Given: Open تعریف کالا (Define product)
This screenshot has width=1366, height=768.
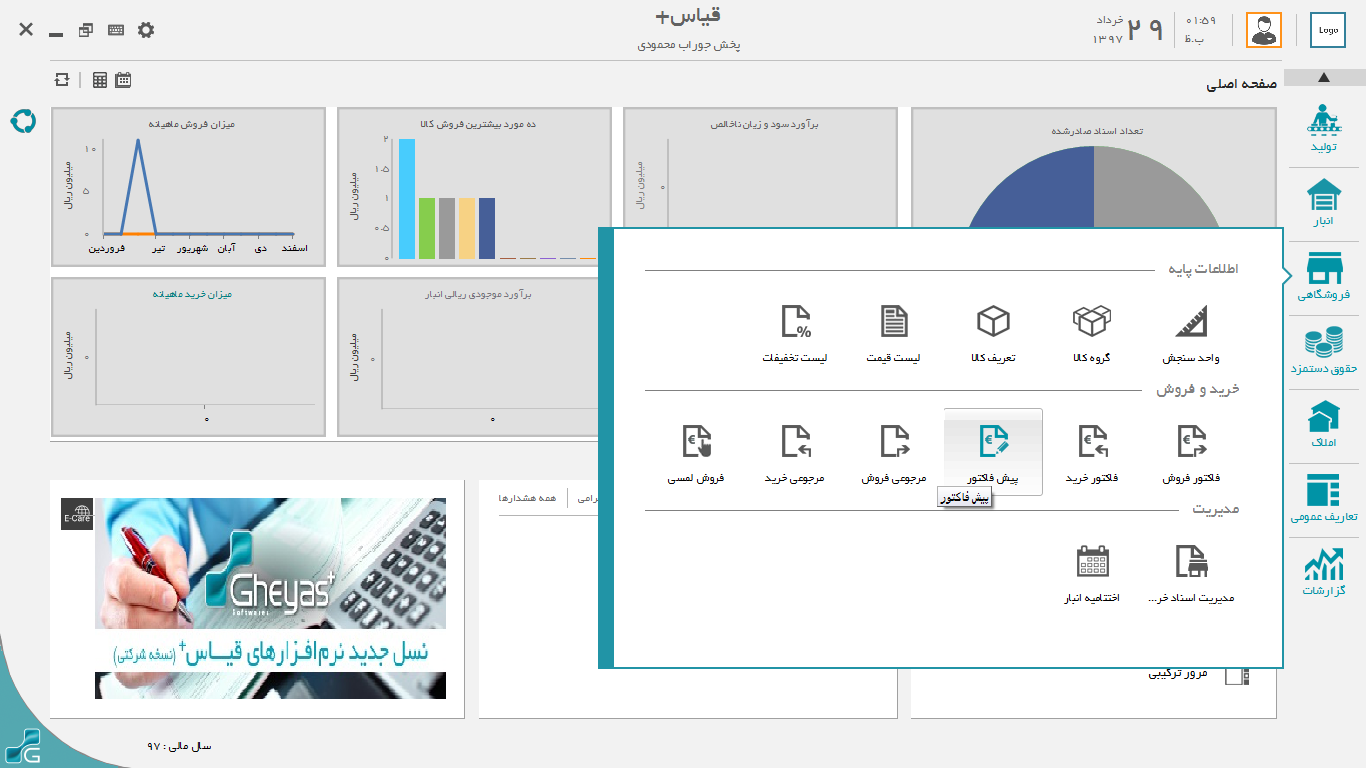Looking at the screenshot, I should [x=993, y=334].
